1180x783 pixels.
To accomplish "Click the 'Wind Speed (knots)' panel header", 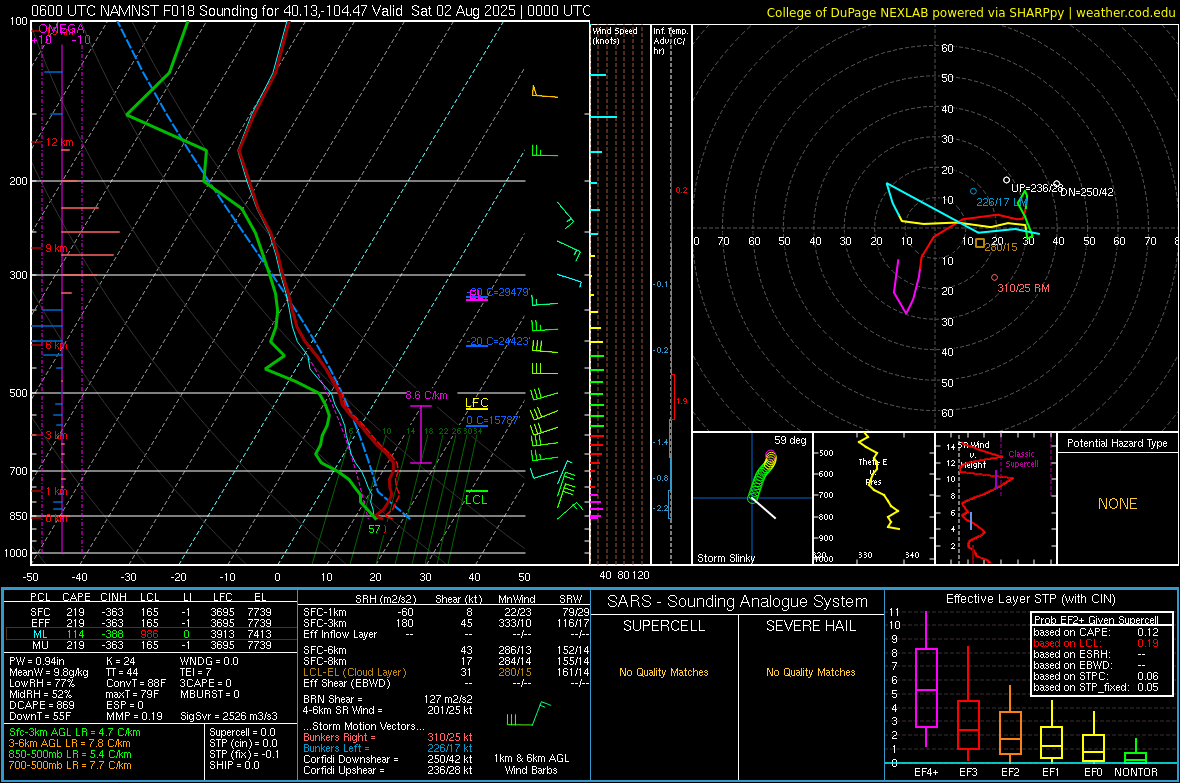I will point(614,35).
